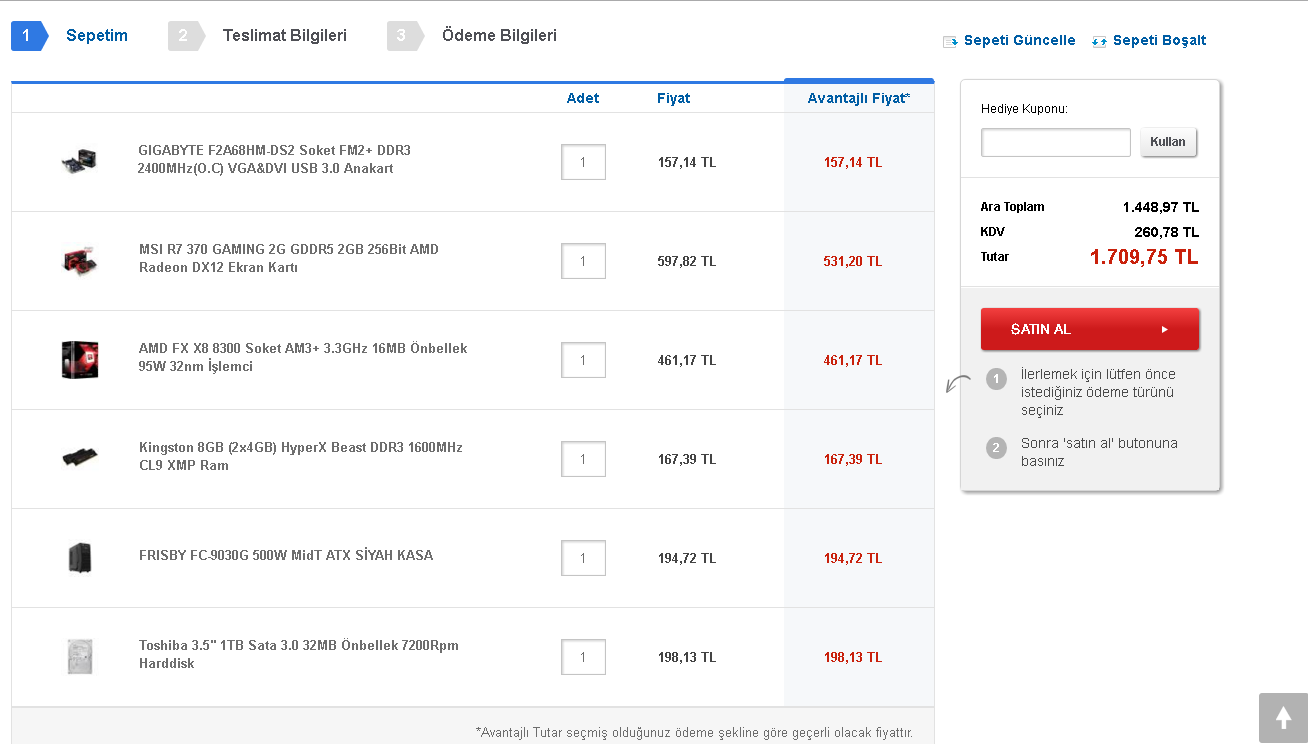
Task: Click the Kingston HyperX RAM image
Action: coord(79,458)
